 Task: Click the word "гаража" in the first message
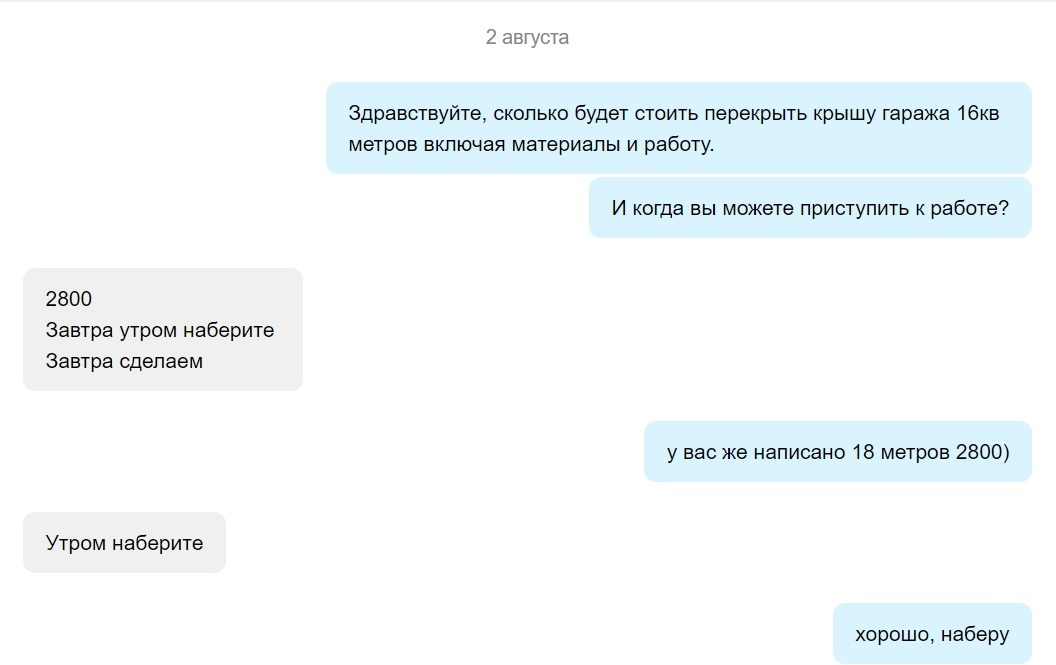pos(915,113)
